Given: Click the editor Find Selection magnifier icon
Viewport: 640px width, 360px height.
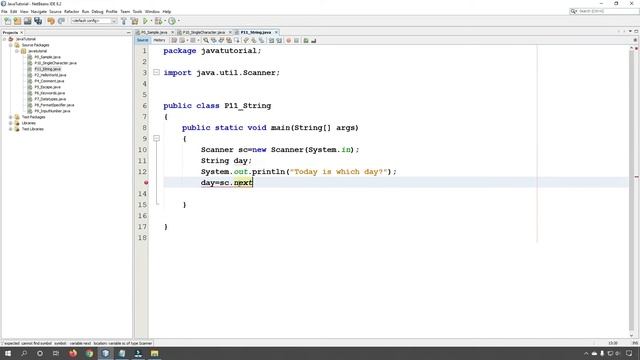Looking at the screenshot, I should (206, 40).
